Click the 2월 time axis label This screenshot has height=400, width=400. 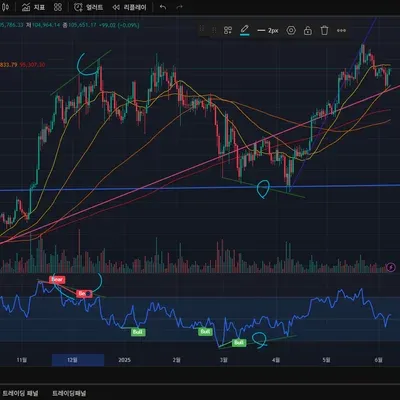(x=177, y=360)
